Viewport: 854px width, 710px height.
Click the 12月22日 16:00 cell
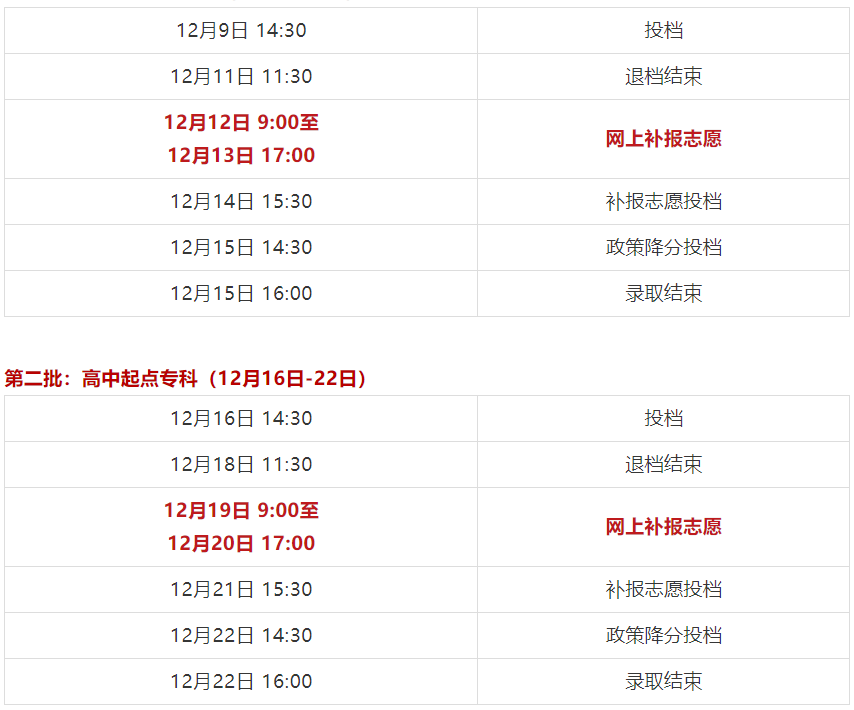pyautogui.click(x=241, y=681)
